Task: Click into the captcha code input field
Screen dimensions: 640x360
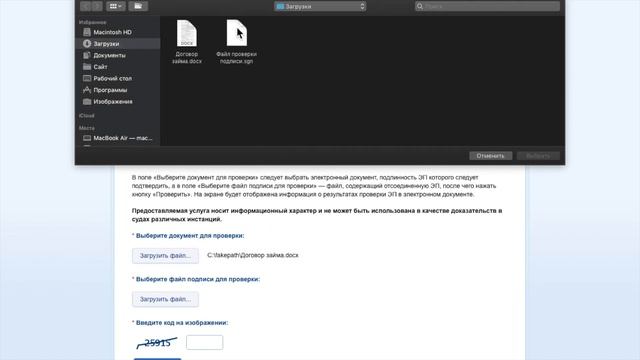Action: (x=204, y=342)
